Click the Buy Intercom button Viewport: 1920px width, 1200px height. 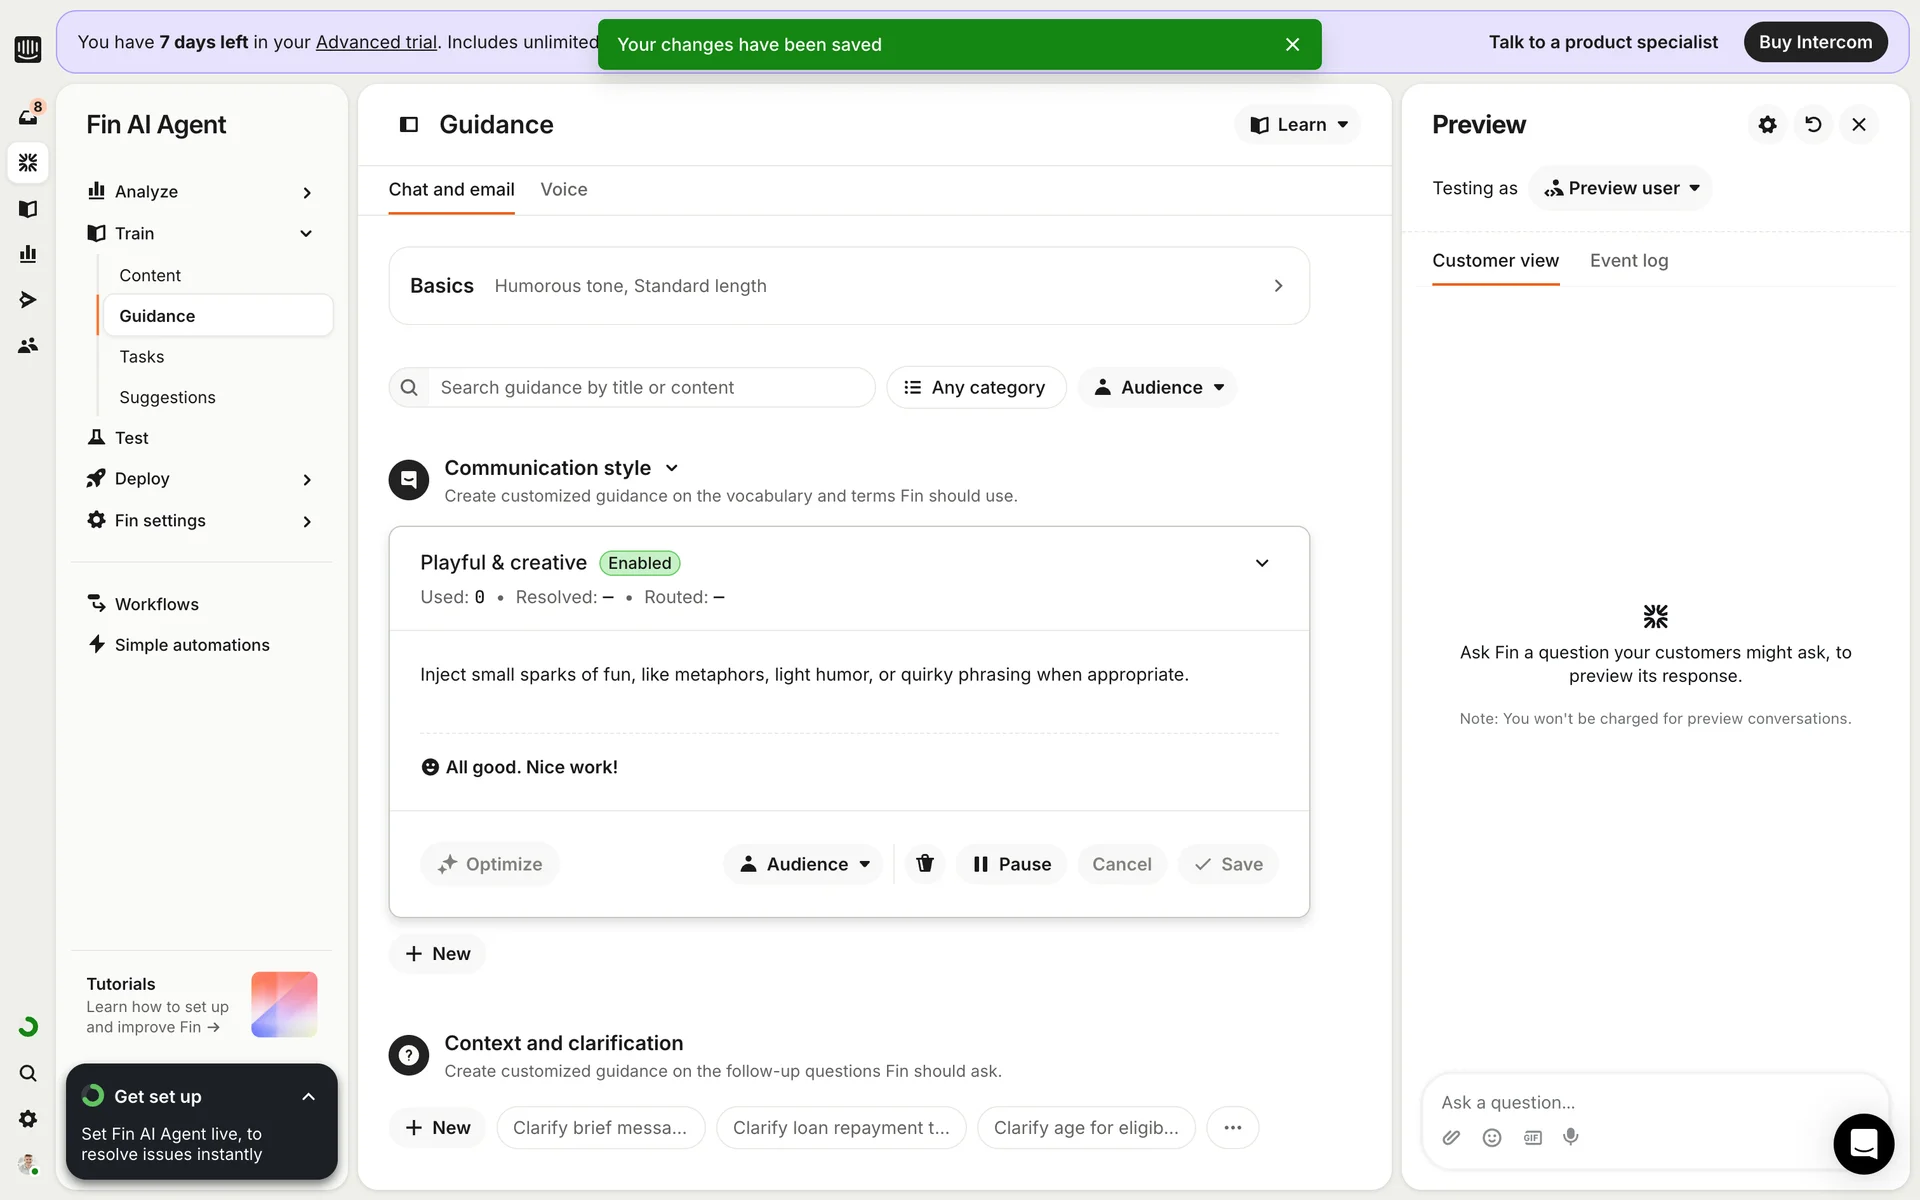coord(1814,42)
